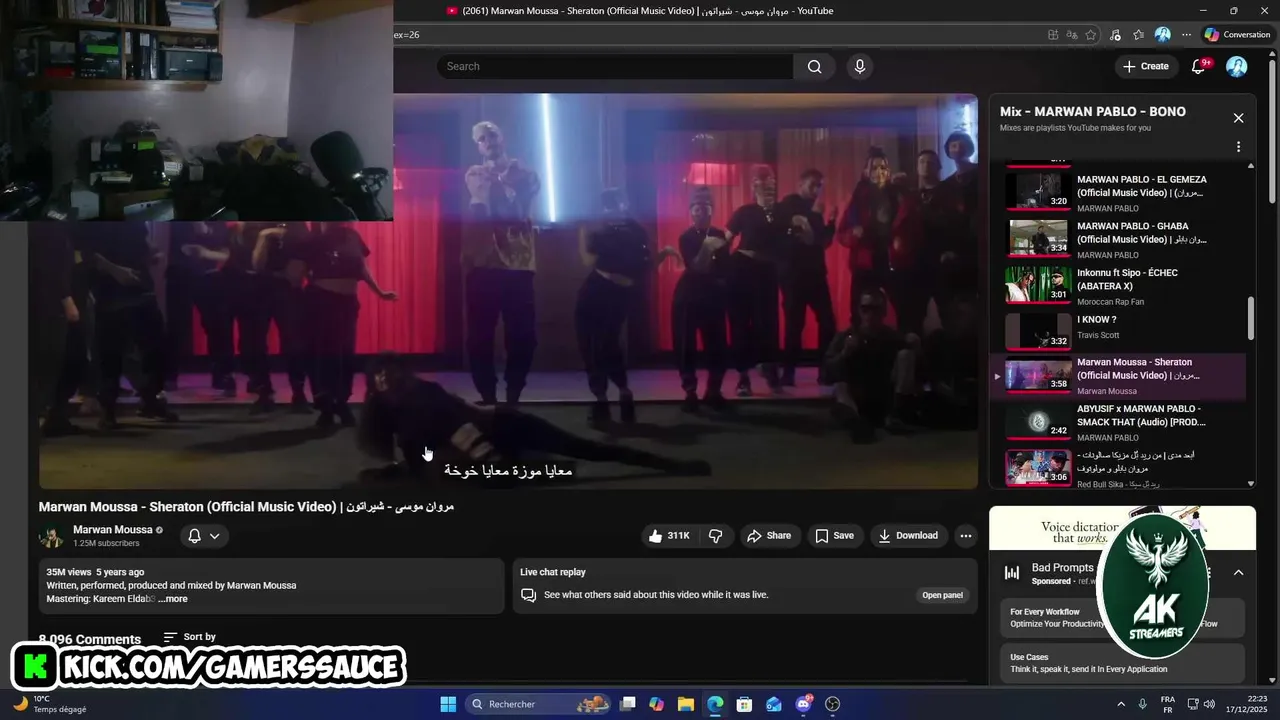Open OBS Studio from the taskbar

click(x=833, y=704)
